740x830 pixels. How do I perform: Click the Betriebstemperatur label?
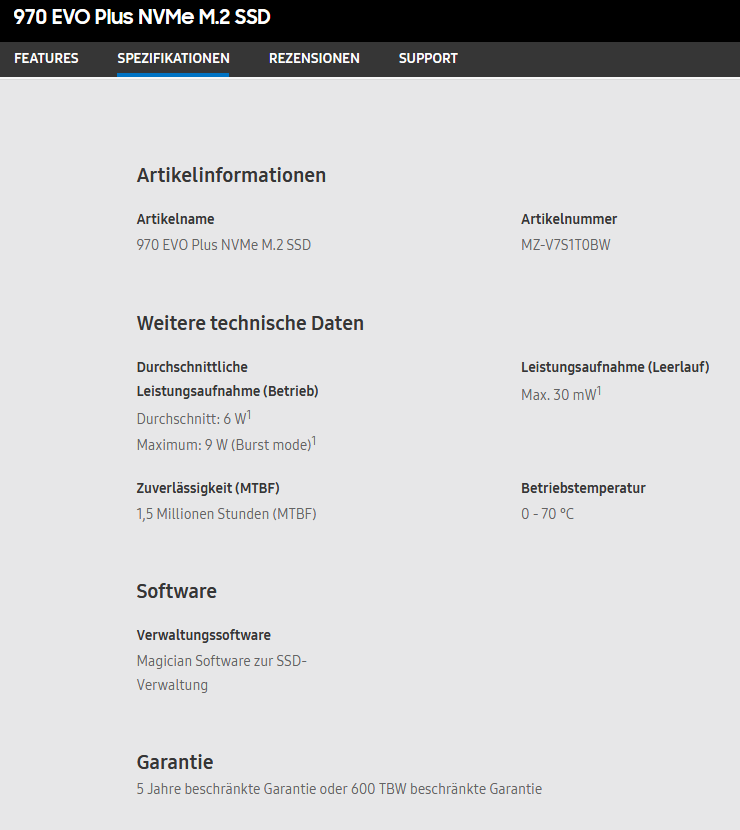(583, 488)
